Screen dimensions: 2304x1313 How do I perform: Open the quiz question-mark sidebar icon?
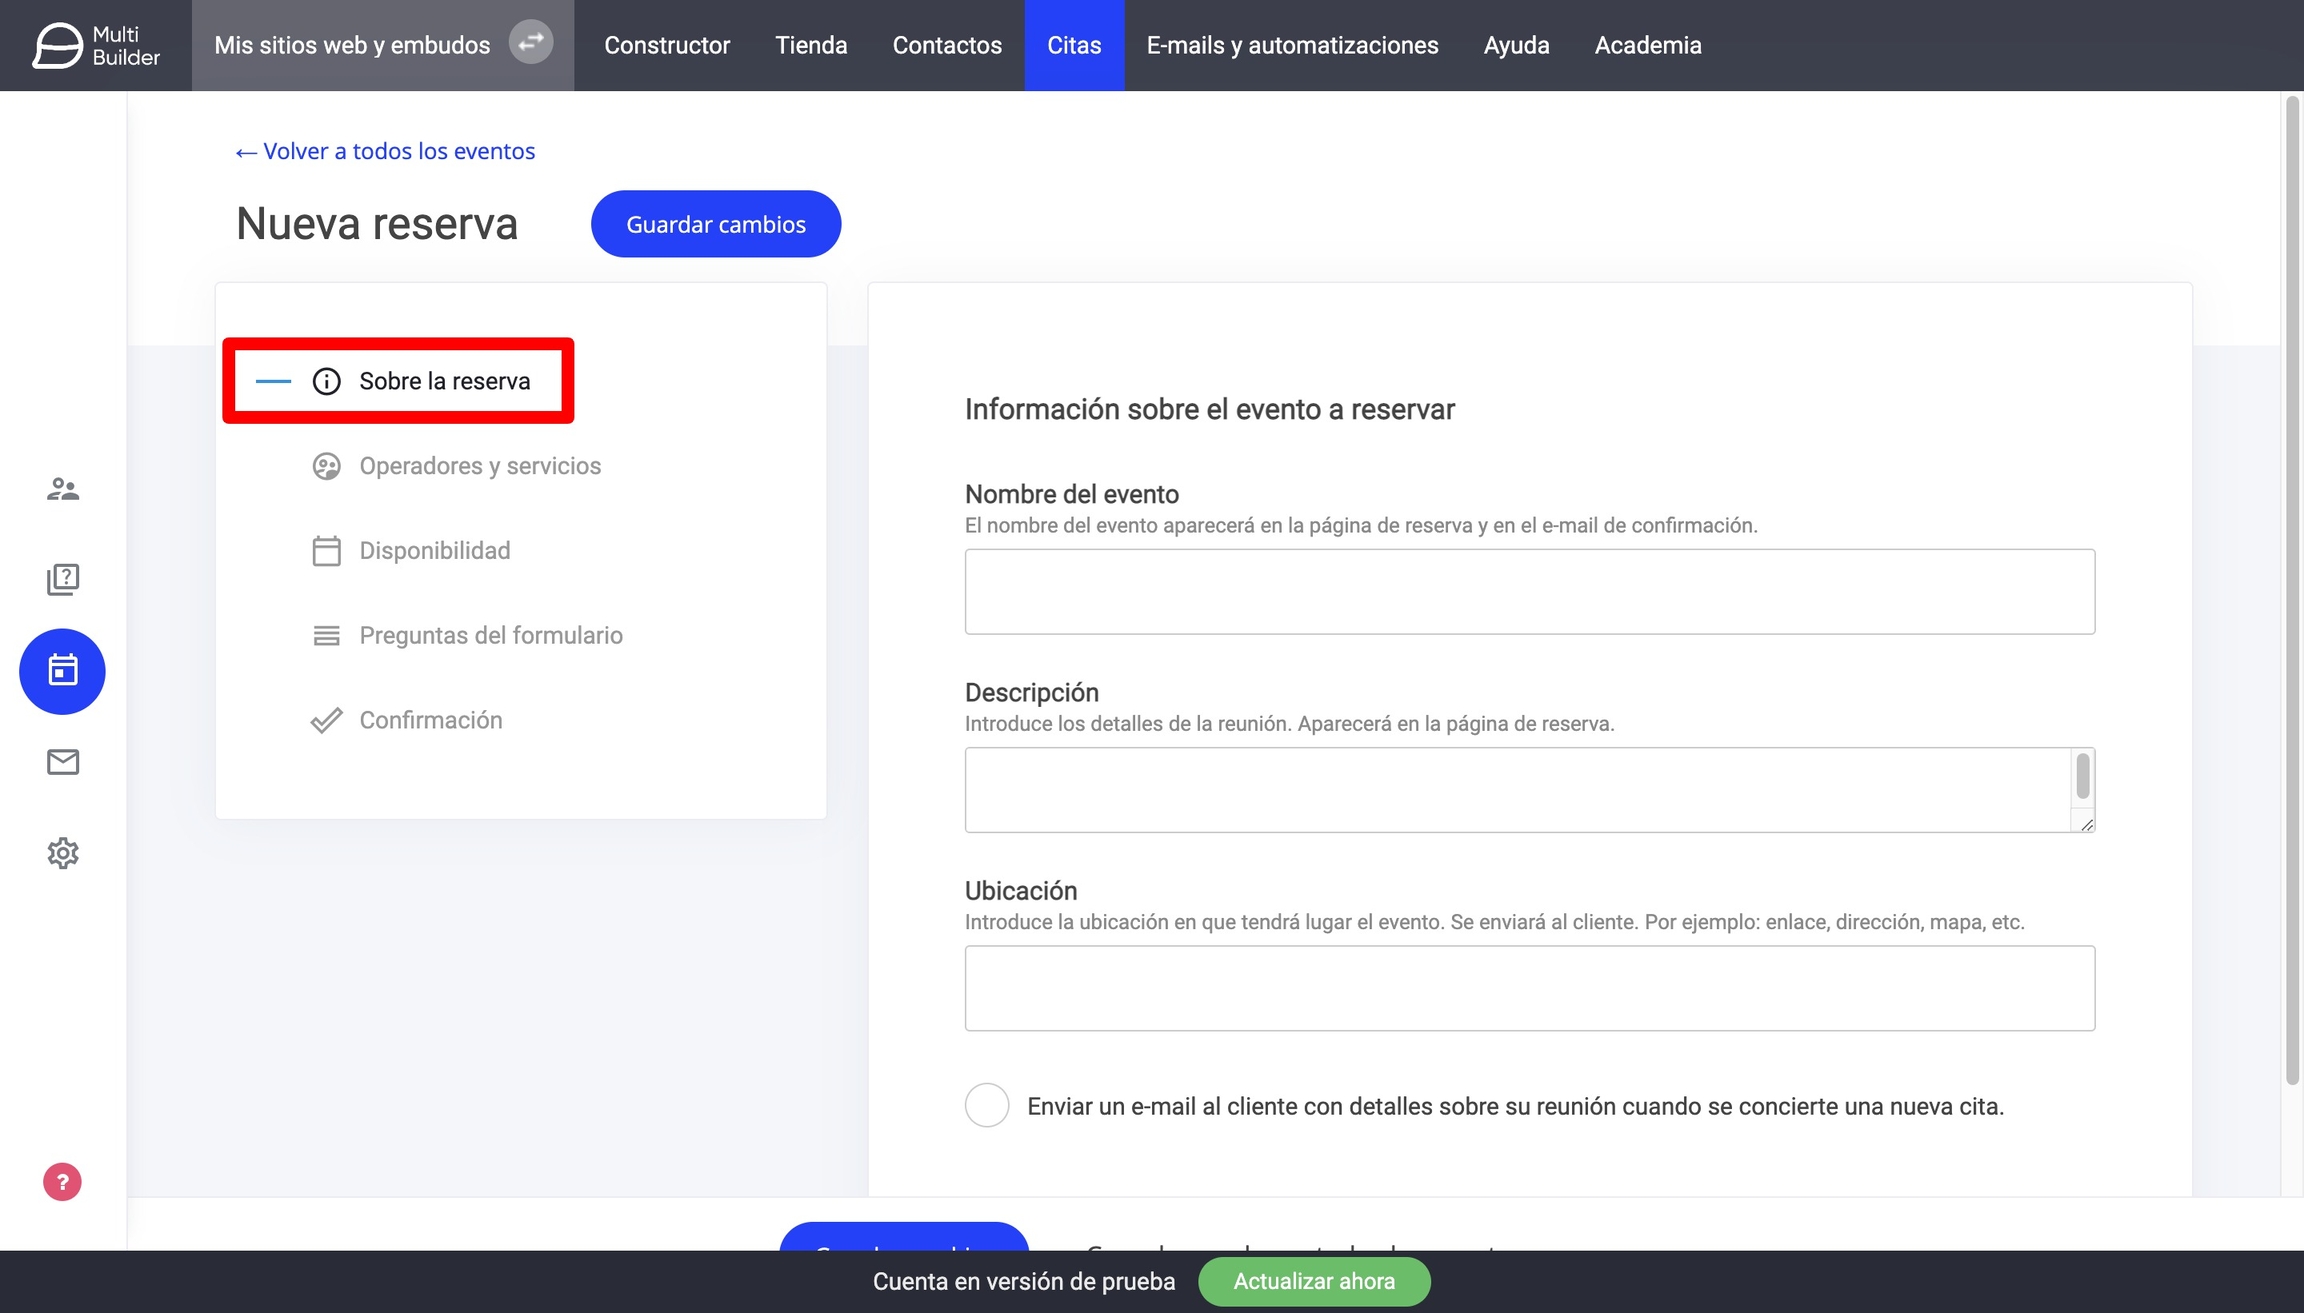tap(62, 579)
